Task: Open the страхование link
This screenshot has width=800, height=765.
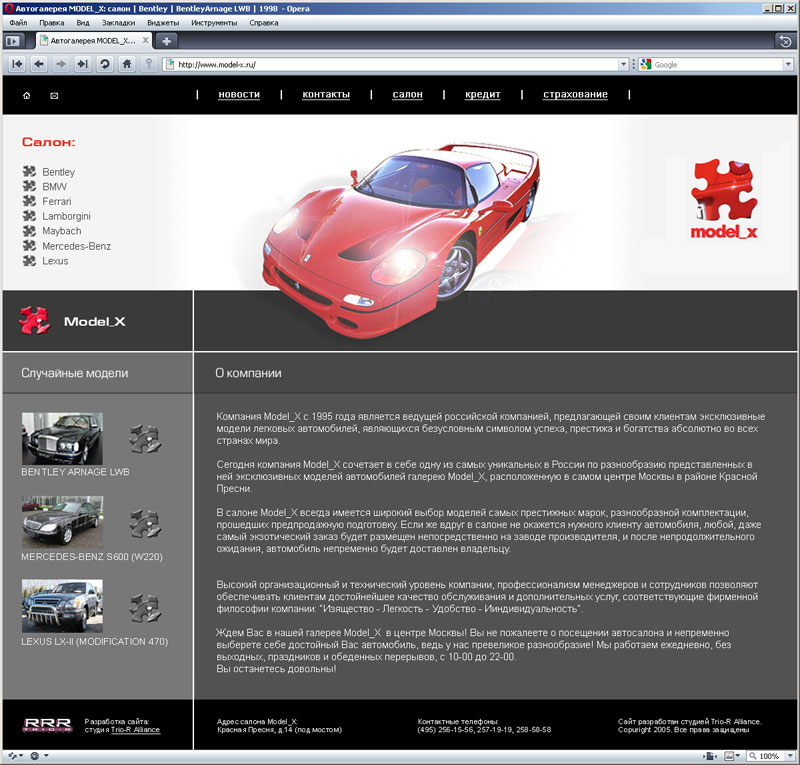Action: (x=575, y=94)
